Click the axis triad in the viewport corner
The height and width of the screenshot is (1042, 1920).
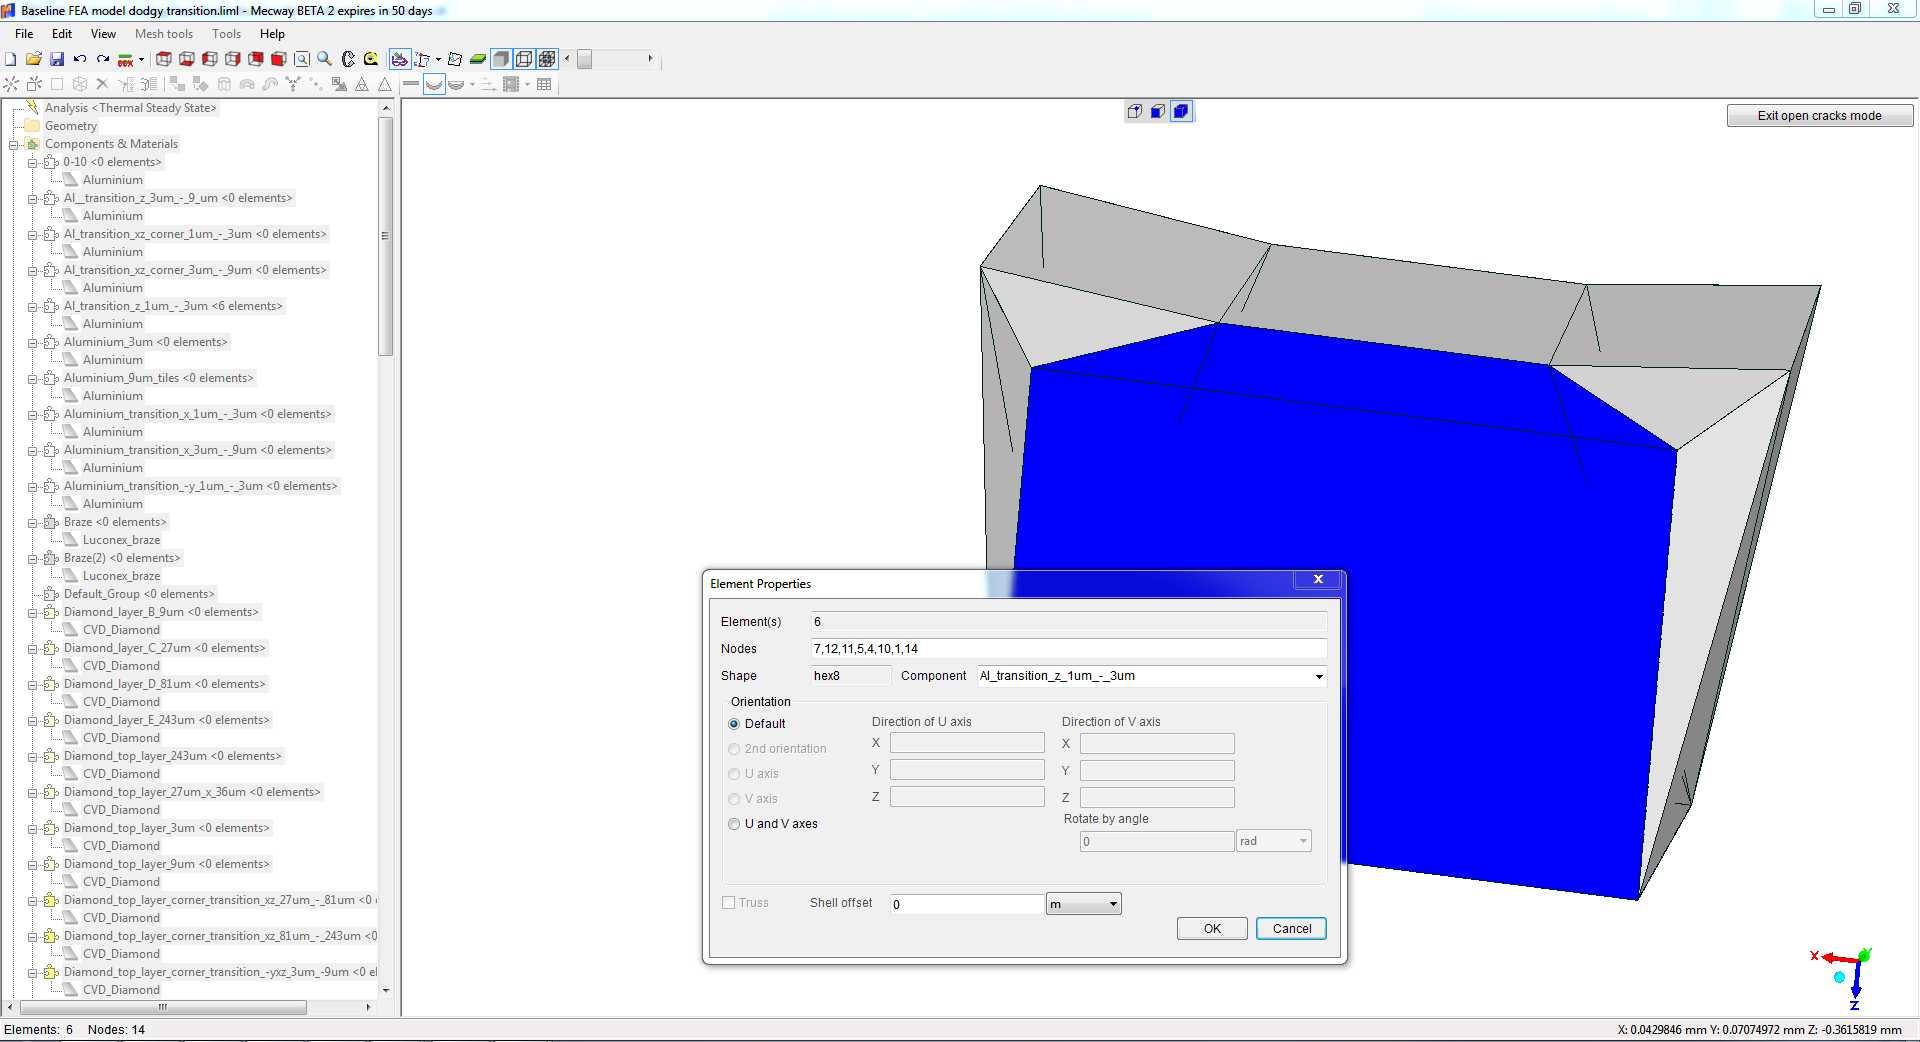[x=1843, y=977]
